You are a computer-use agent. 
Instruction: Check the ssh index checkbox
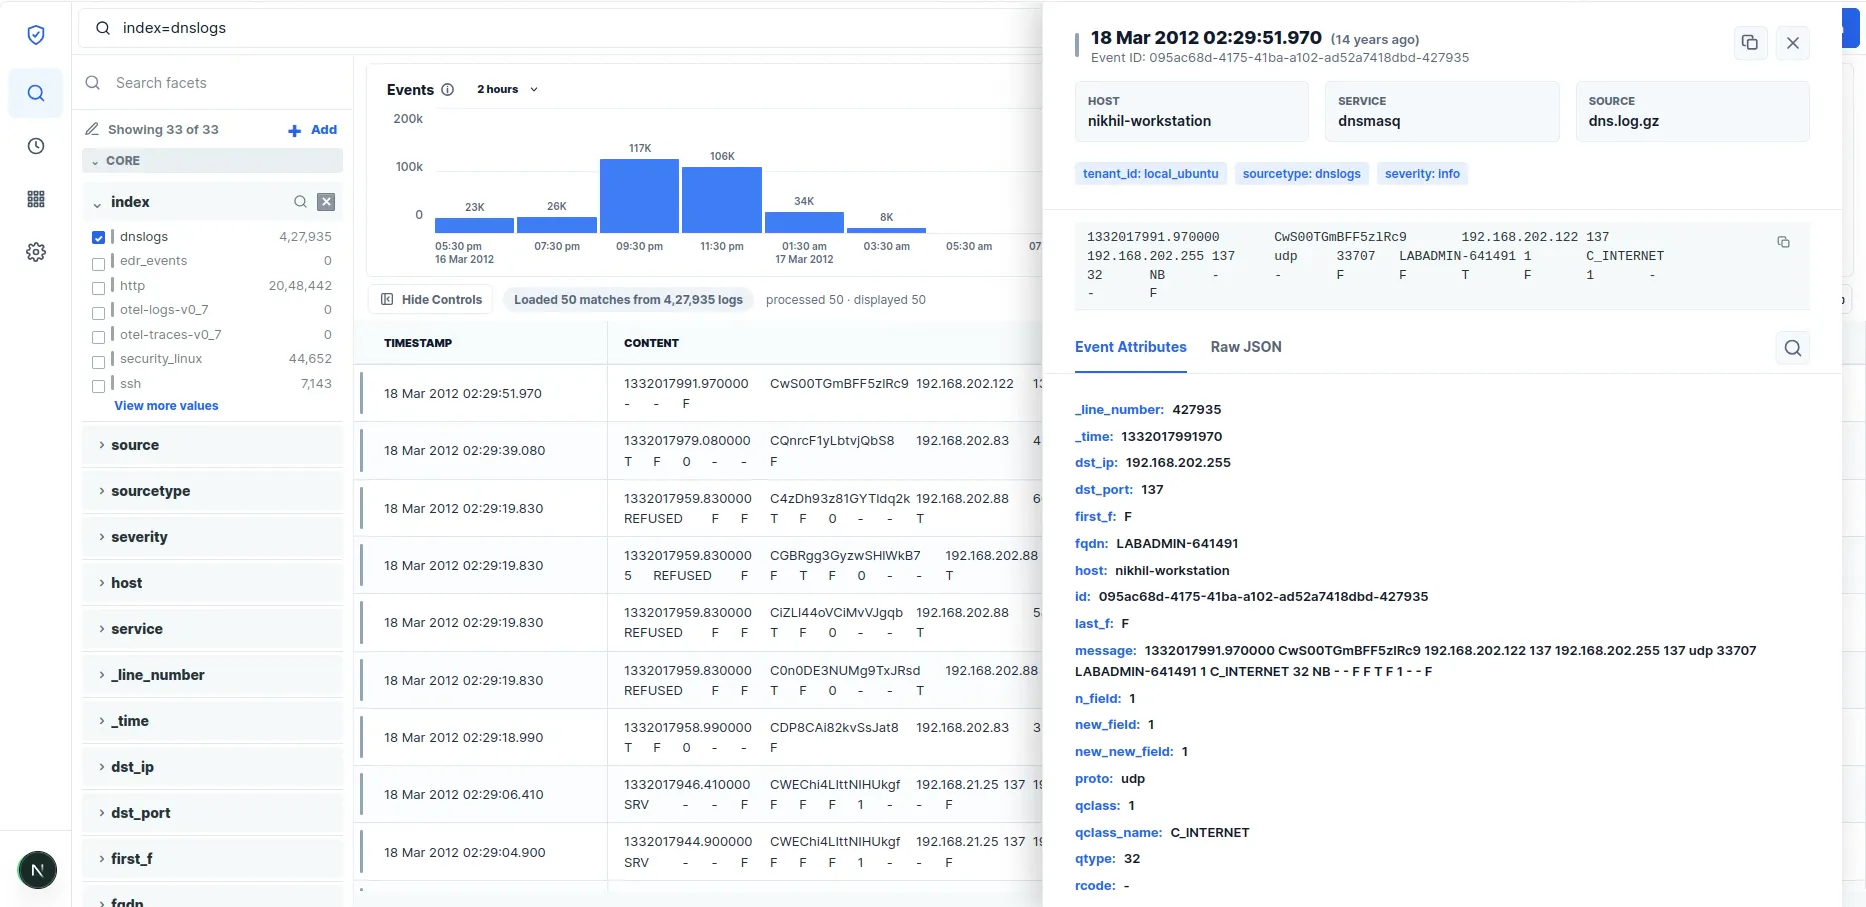[x=98, y=386]
